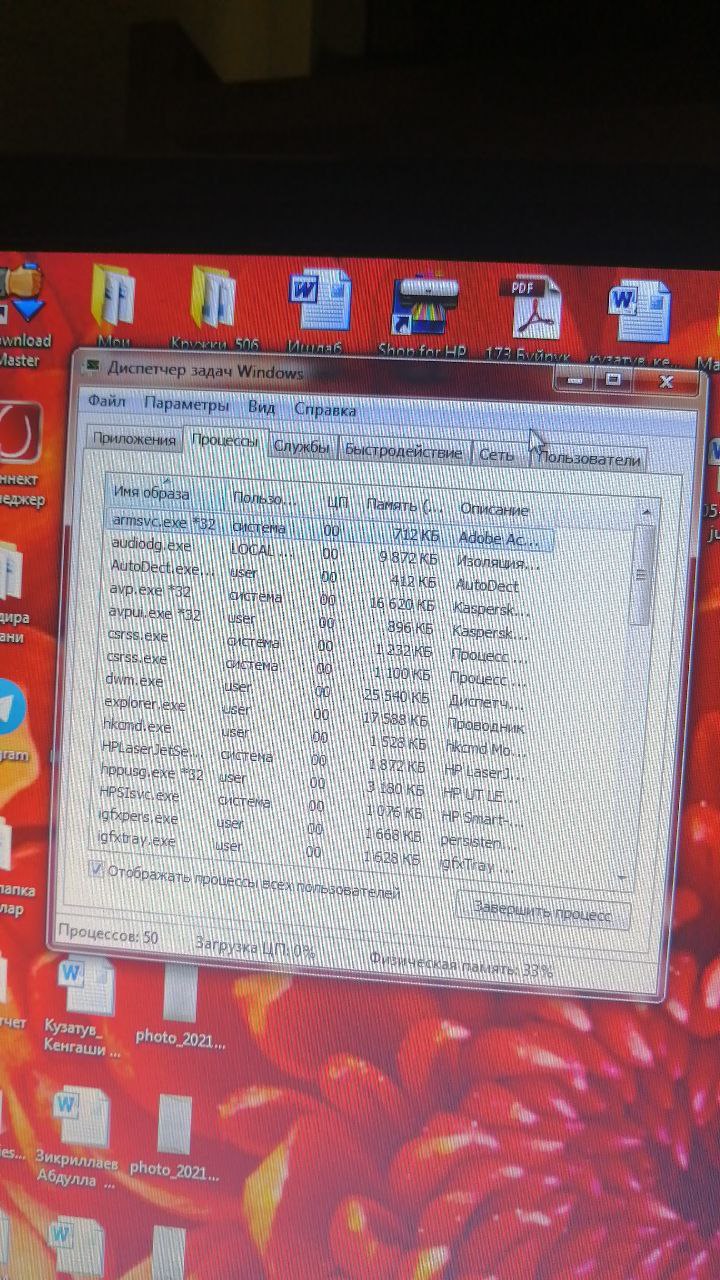The height and width of the screenshot is (1280, 720).
Task: Click Физическая память: 33% status text
Action: pos(461,965)
